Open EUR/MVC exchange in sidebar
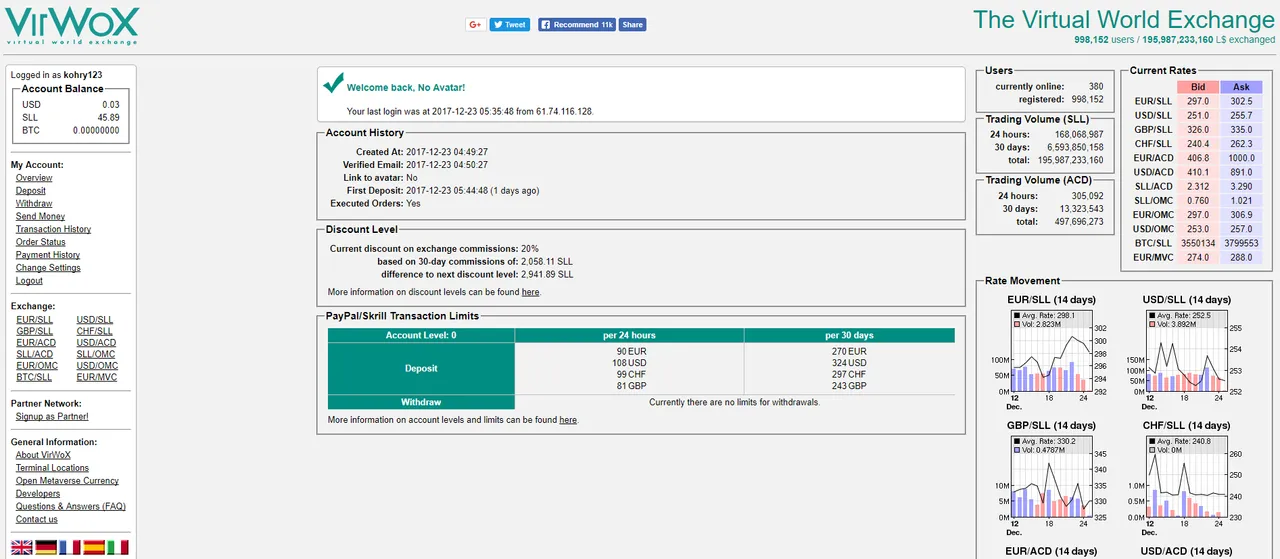The height and width of the screenshot is (559, 1280). [x=97, y=378]
